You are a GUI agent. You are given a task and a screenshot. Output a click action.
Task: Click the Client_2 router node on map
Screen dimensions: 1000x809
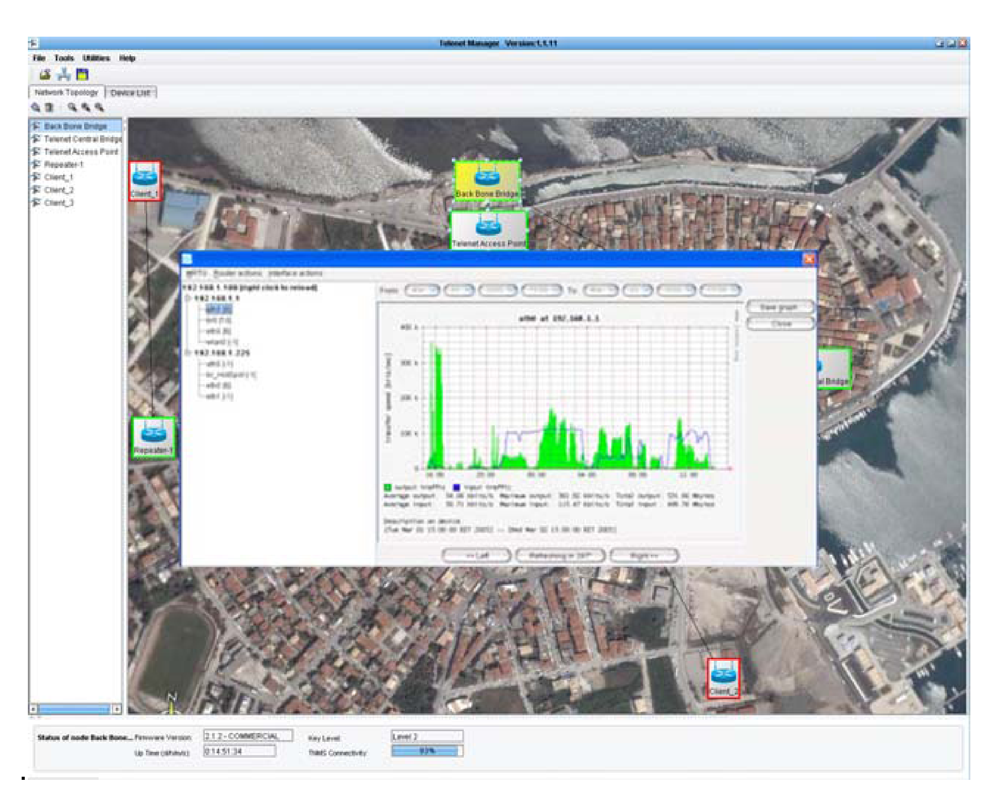[723, 677]
